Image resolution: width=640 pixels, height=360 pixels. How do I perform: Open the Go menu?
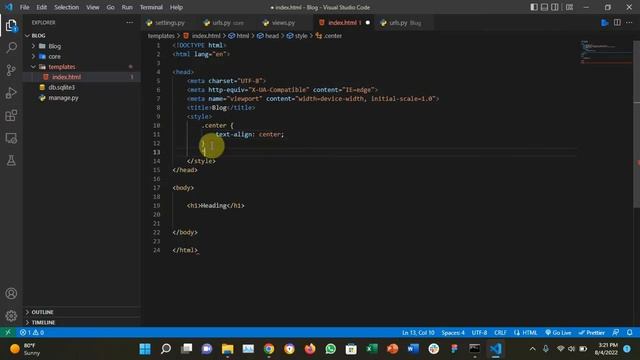pos(111,7)
